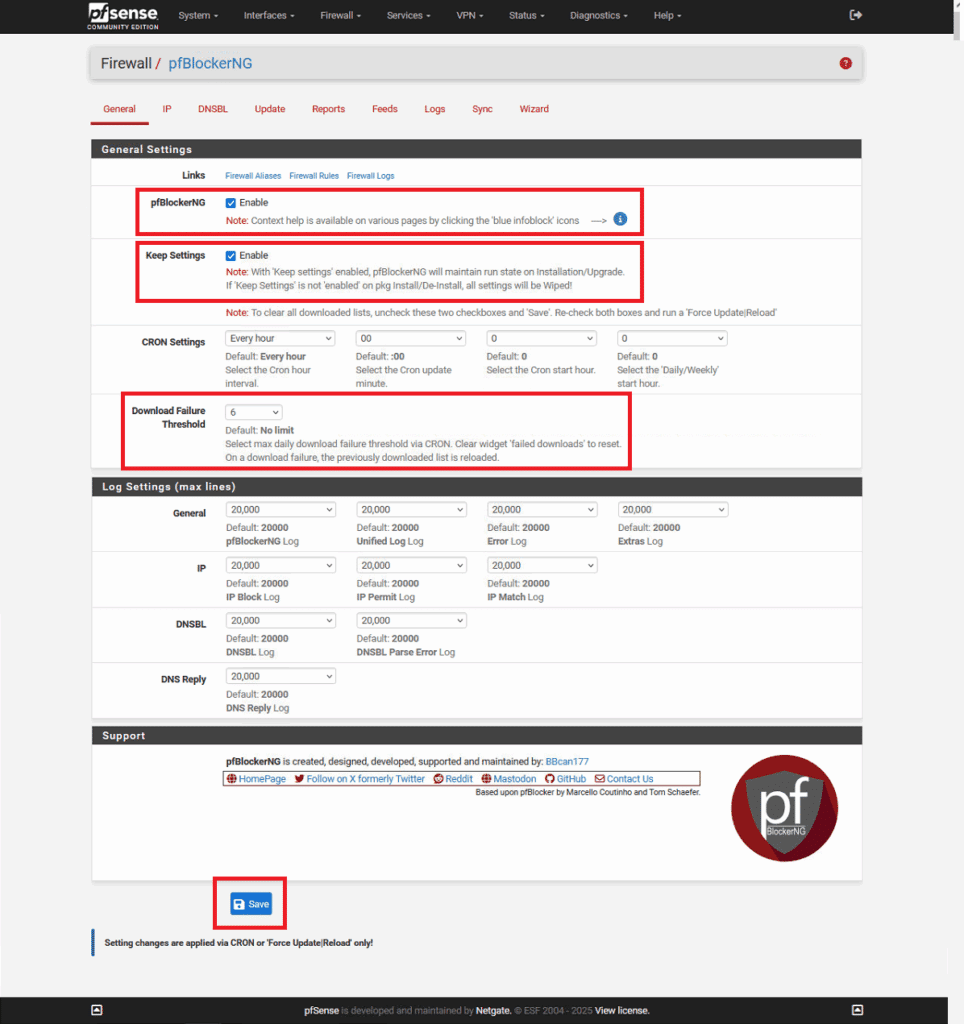Click the footer left panel toggle icon
The image size is (964, 1024).
tap(97, 1010)
